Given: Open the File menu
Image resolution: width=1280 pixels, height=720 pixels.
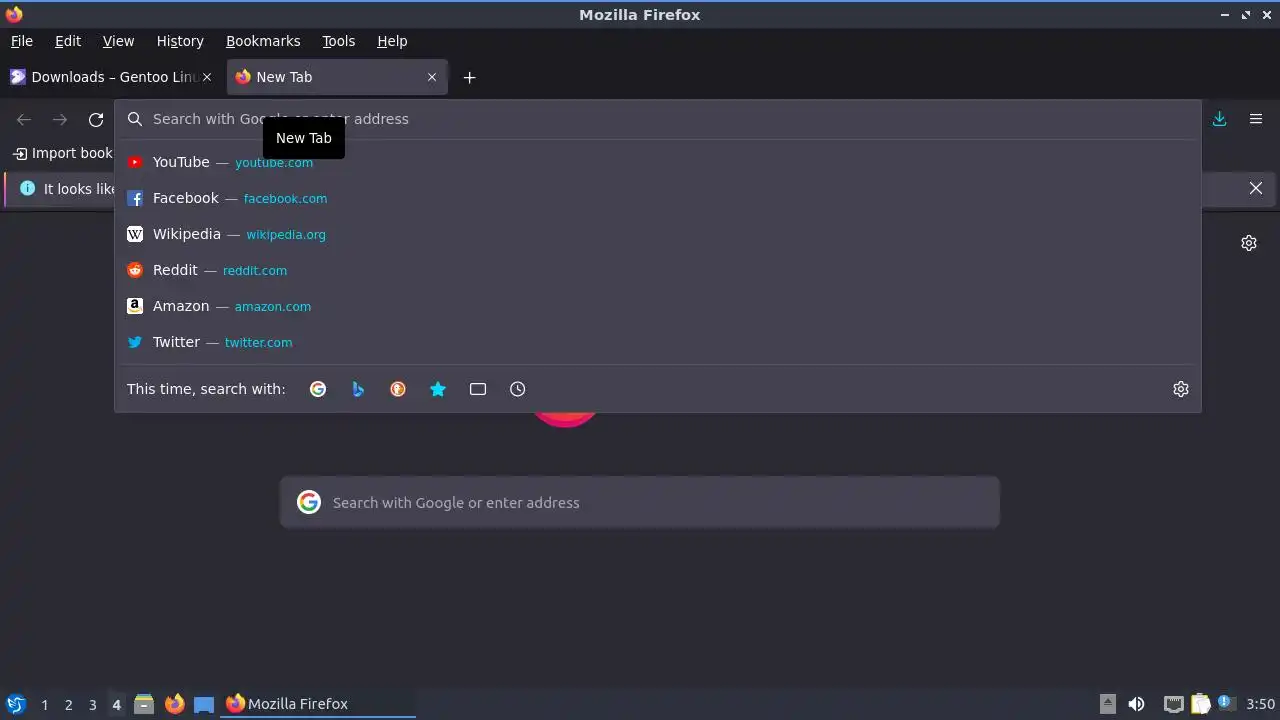Looking at the screenshot, I should pos(22,41).
